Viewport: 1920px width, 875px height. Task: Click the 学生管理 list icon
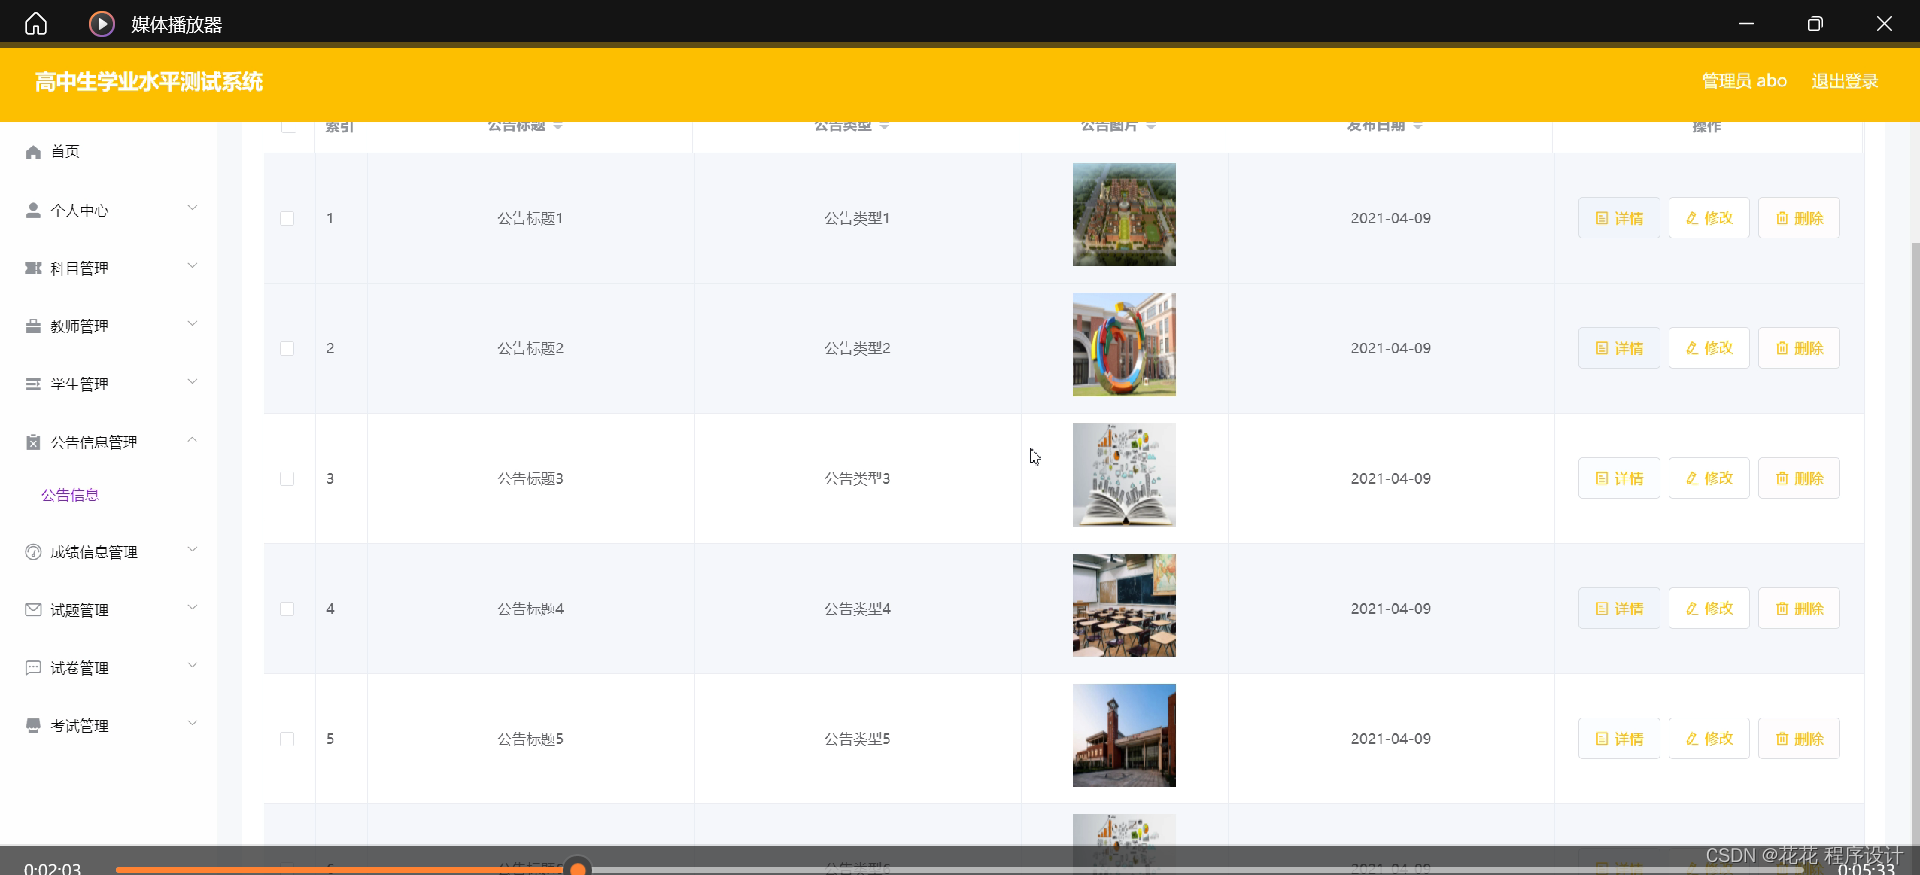coord(33,384)
